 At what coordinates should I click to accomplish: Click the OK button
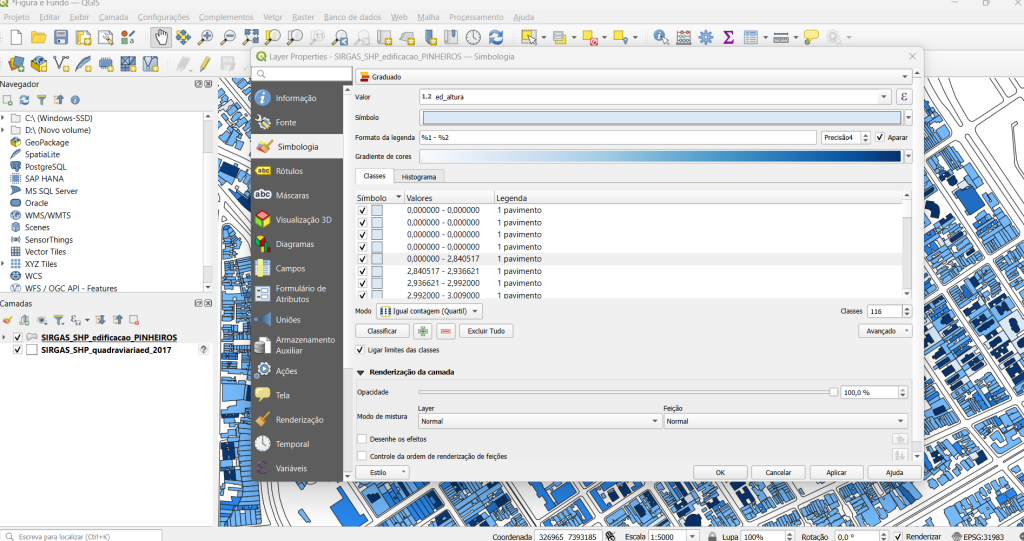pos(720,472)
